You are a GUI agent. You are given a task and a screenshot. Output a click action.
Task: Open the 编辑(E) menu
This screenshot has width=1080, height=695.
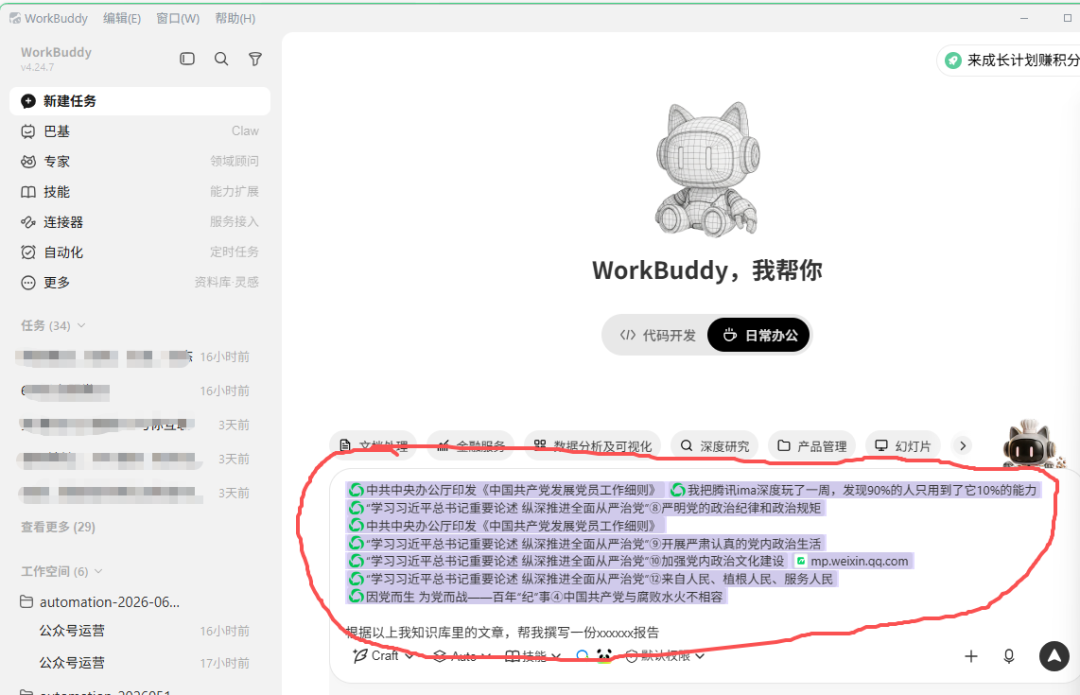(122, 19)
